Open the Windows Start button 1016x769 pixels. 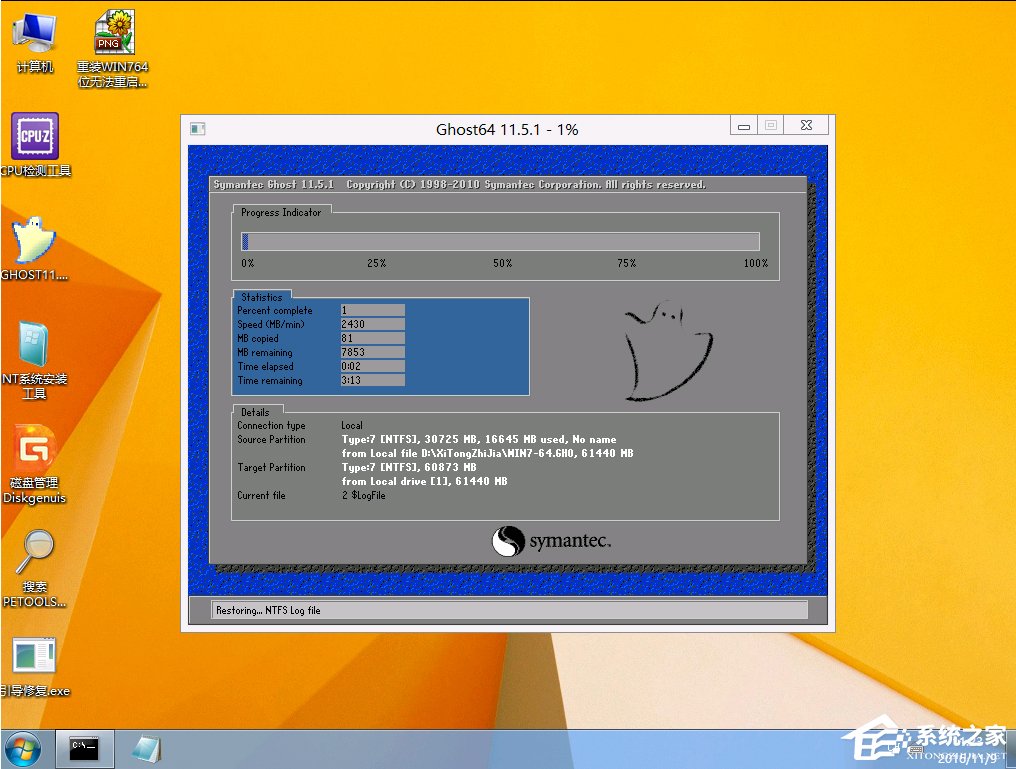tap(23, 748)
